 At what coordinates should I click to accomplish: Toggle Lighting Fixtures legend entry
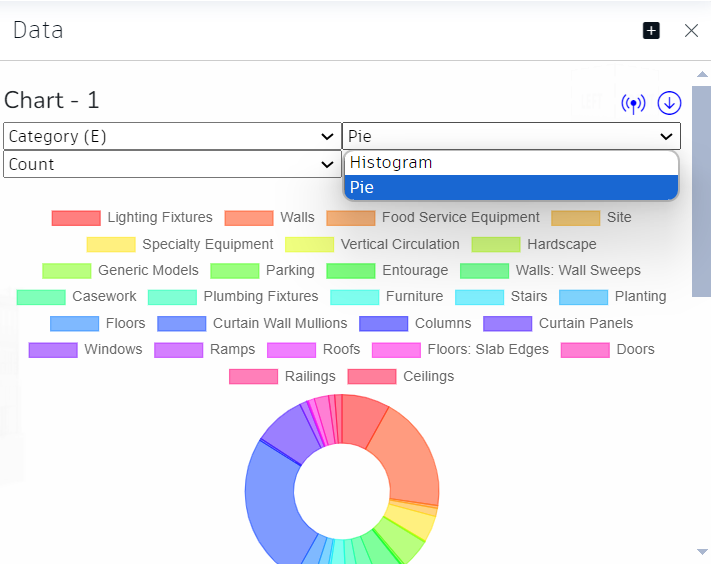[159, 217]
